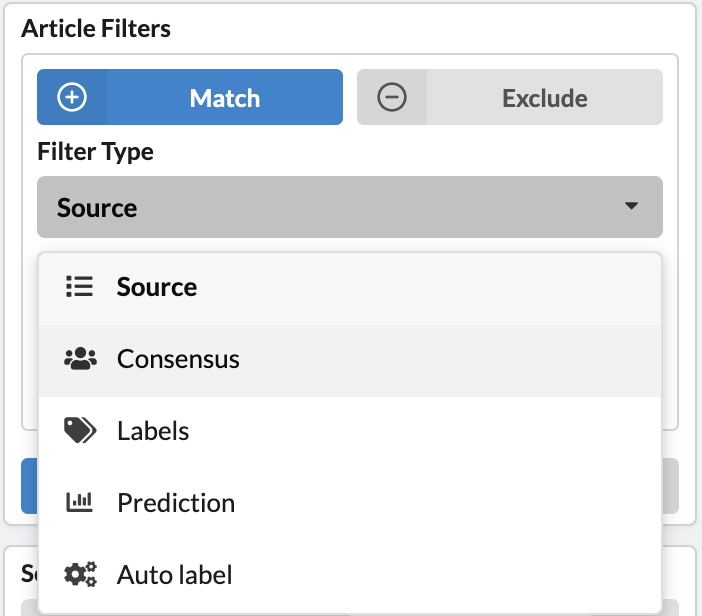
Task: Switch filter mode to Exclude
Action: click(x=510, y=97)
